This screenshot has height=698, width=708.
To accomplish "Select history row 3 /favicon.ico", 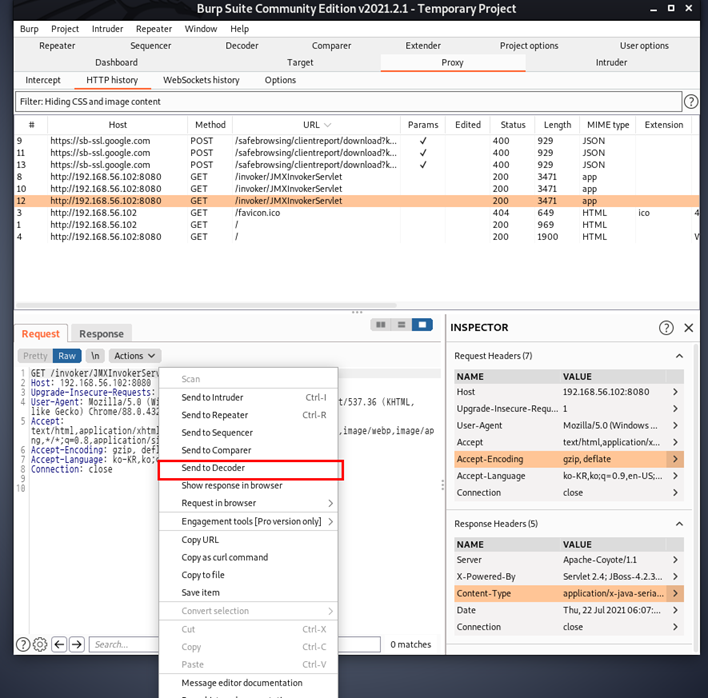I will (x=357, y=213).
